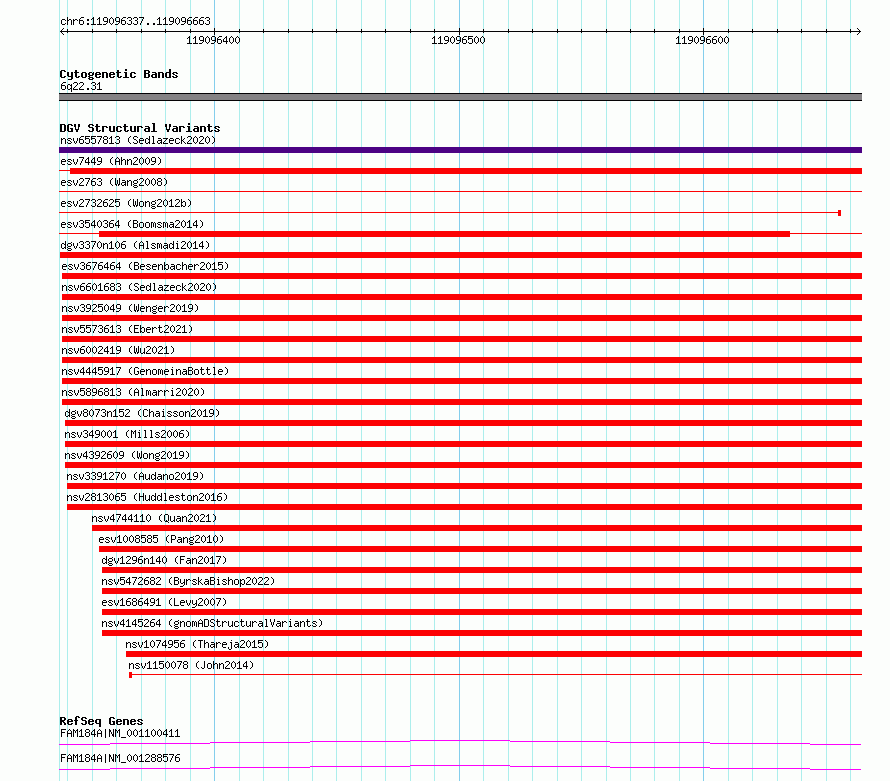Click the magenta line of FAM184A|NM_001288576
The height and width of the screenshot is (781, 890).
pos(460,767)
